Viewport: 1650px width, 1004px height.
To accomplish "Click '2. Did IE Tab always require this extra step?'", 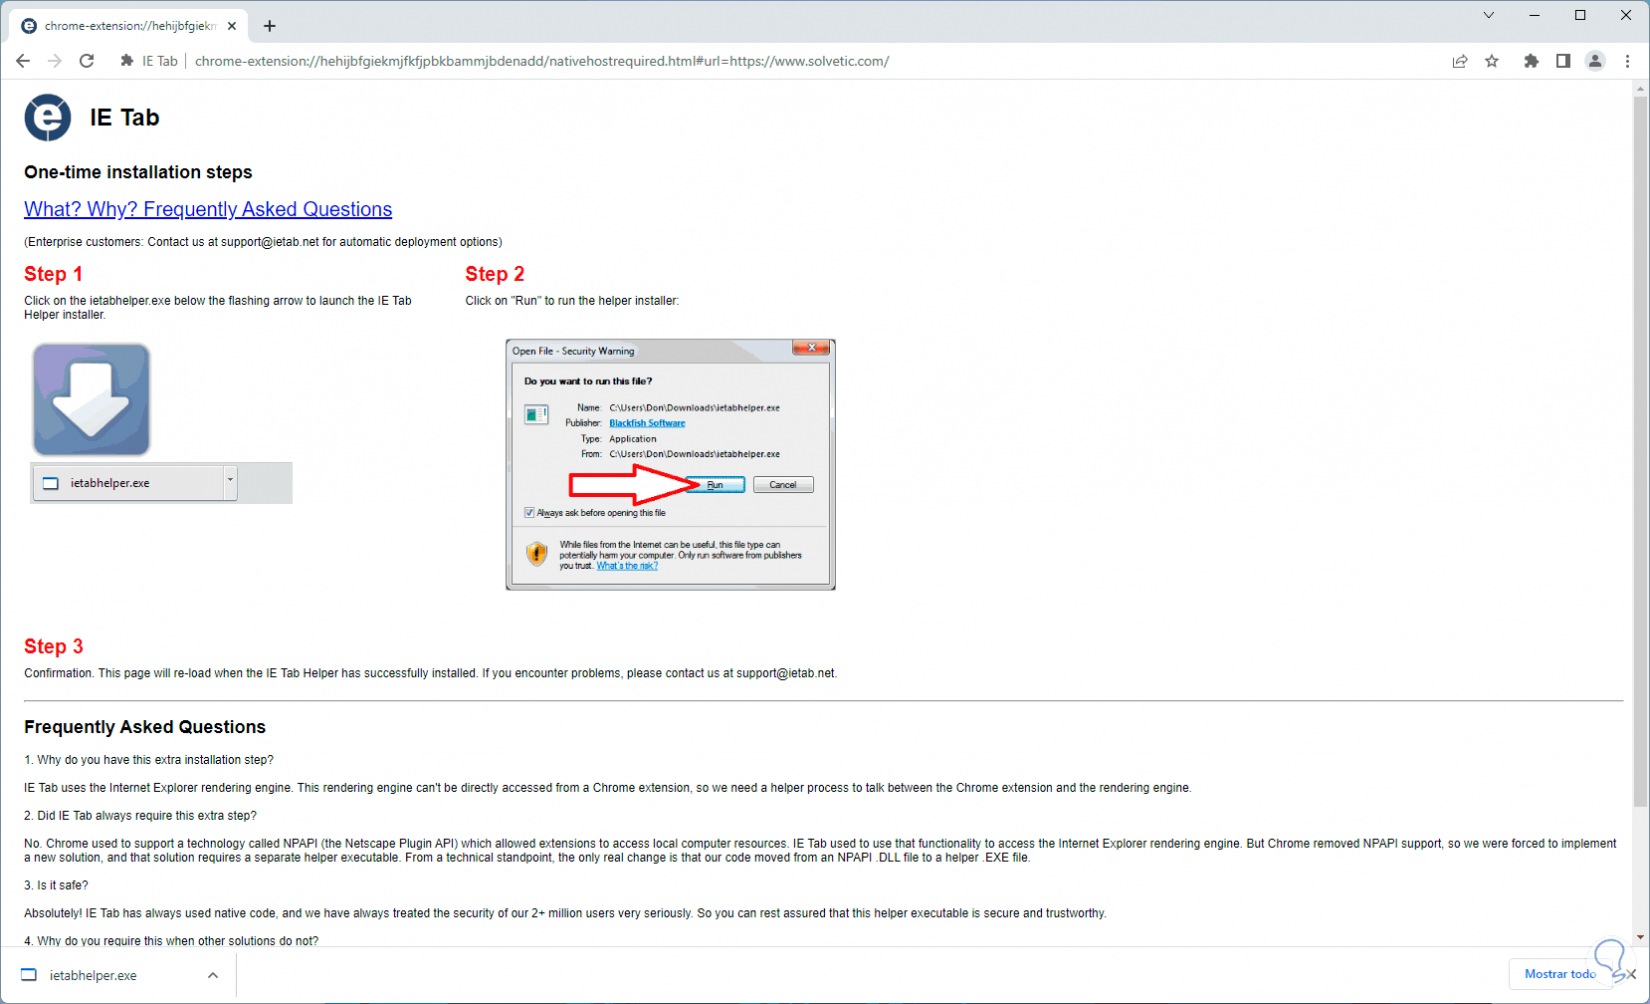I will (x=140, y=815).
